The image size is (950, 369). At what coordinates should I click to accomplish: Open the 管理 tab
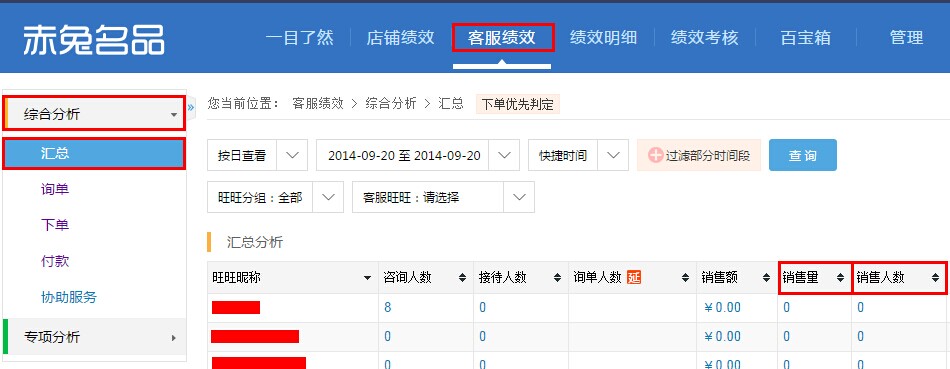click(x=906, y=38)
